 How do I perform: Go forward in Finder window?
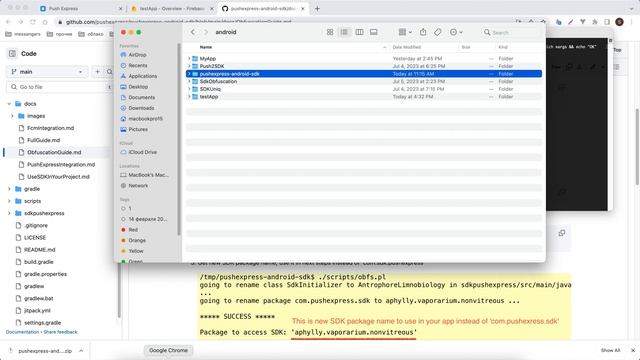click(x=206, y=32)
